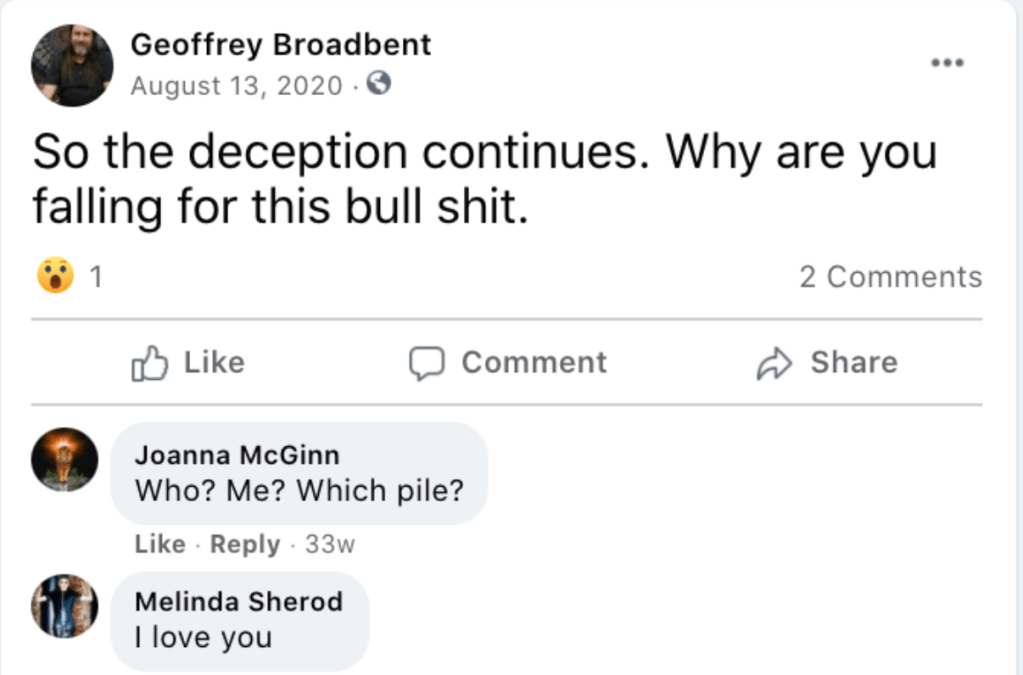Open Melinda Sherod's profile name
Screen dimensions: 1023x675
(238, 602)
